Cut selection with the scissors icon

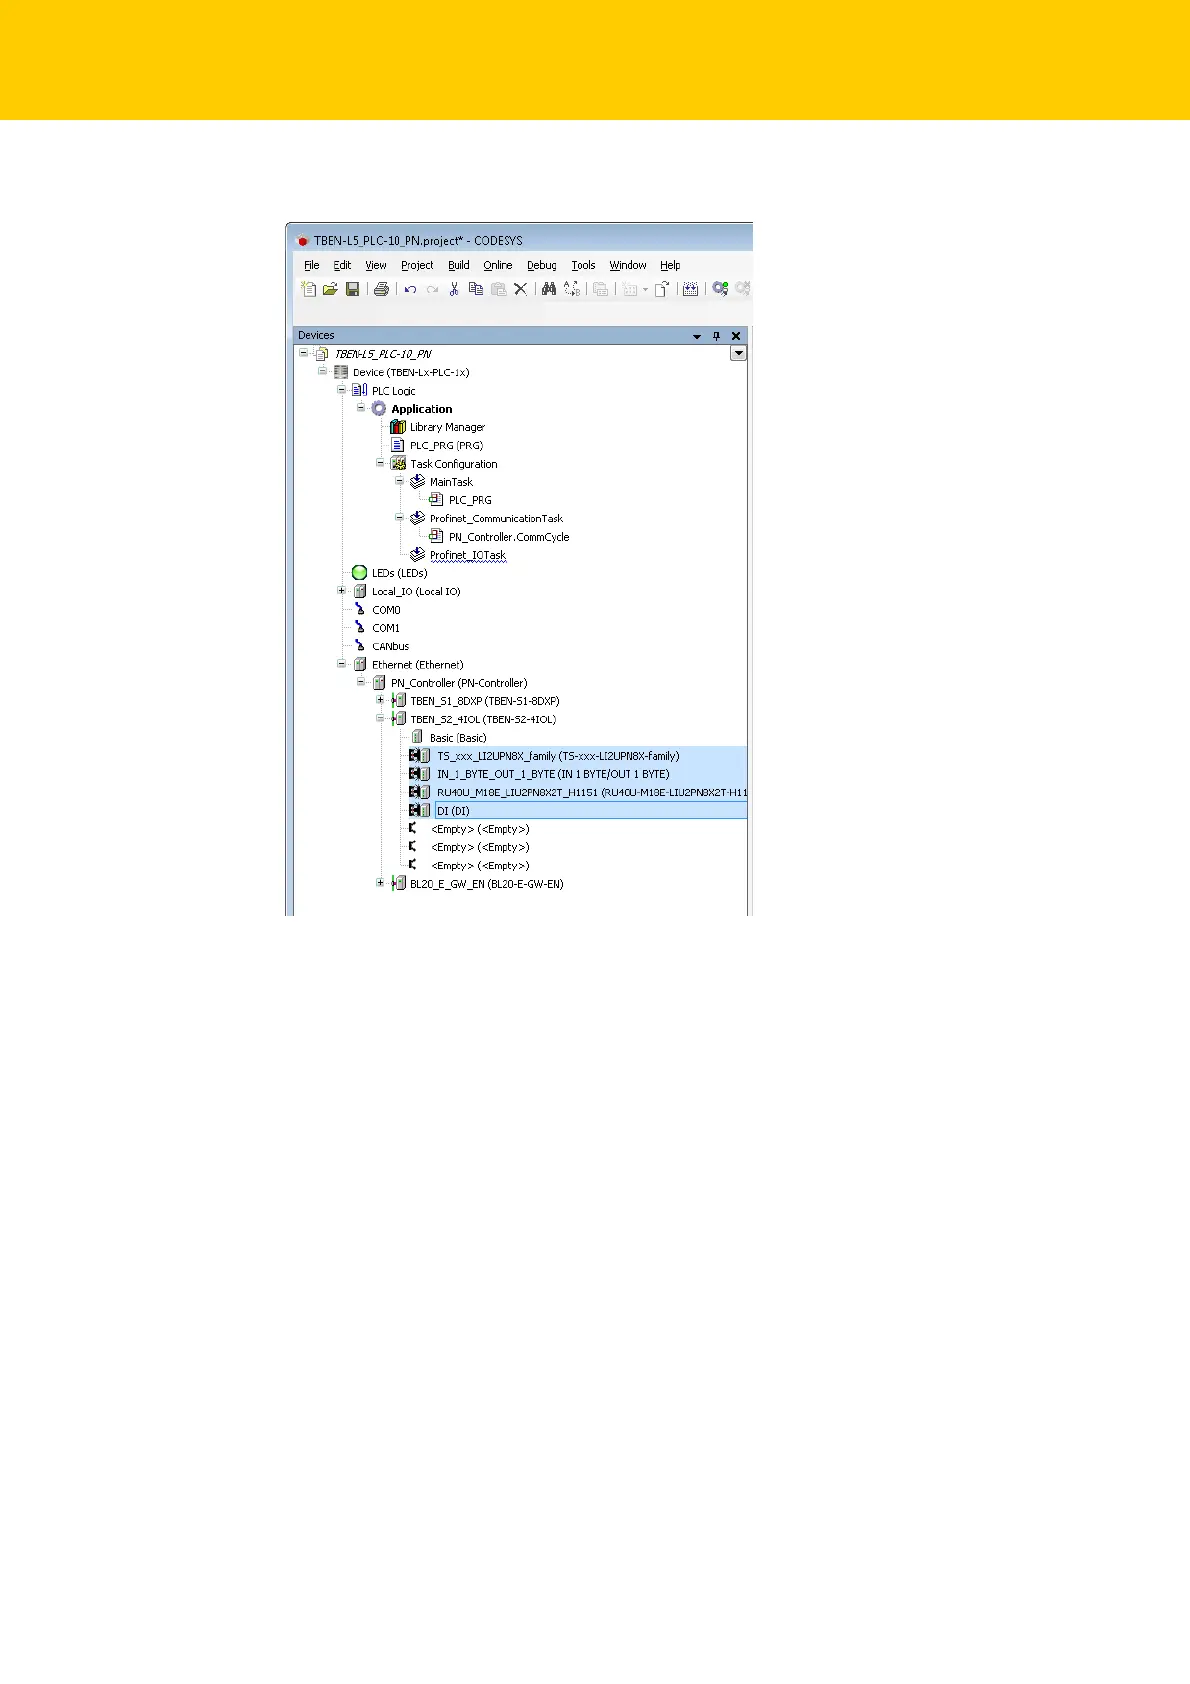click(454, 289)
